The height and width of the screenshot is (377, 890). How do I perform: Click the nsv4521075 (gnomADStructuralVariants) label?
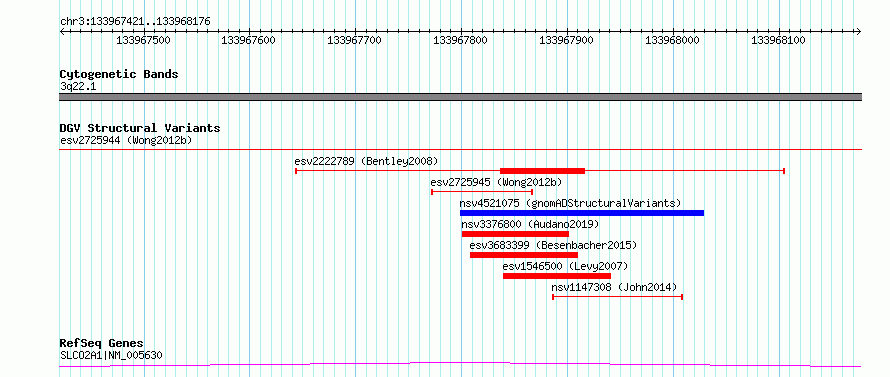570,203
